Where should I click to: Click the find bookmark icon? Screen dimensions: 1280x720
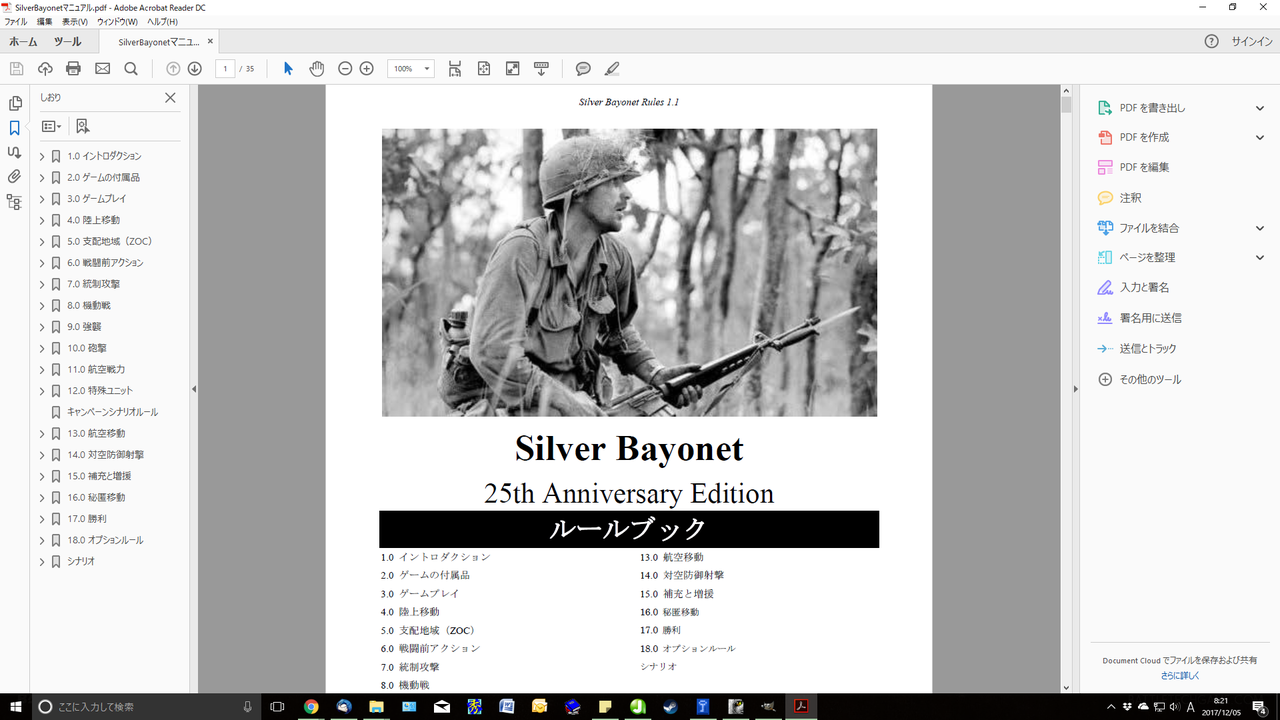coord(82,127)
